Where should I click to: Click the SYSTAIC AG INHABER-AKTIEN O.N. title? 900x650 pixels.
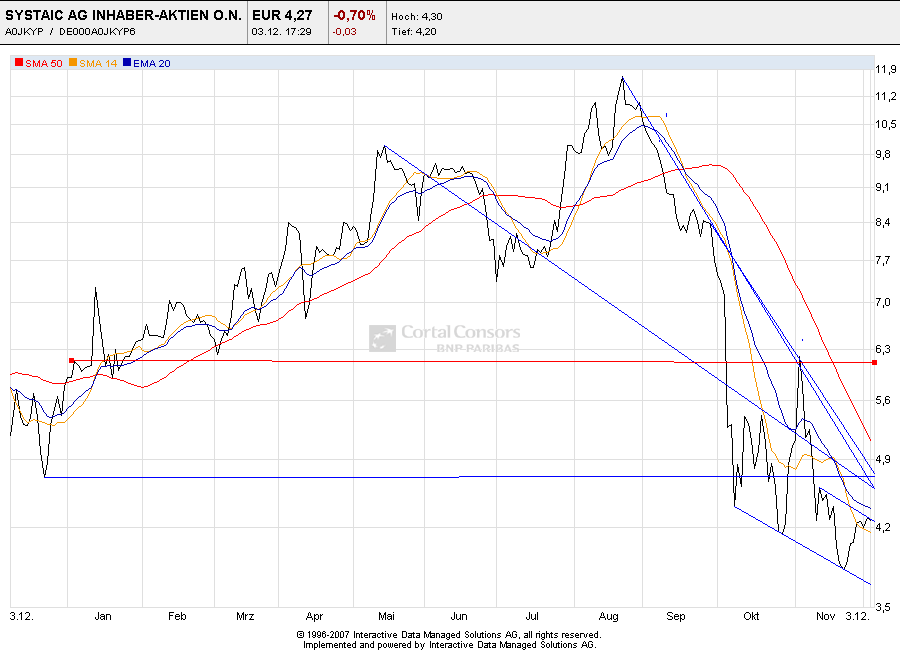click(123, 16)
